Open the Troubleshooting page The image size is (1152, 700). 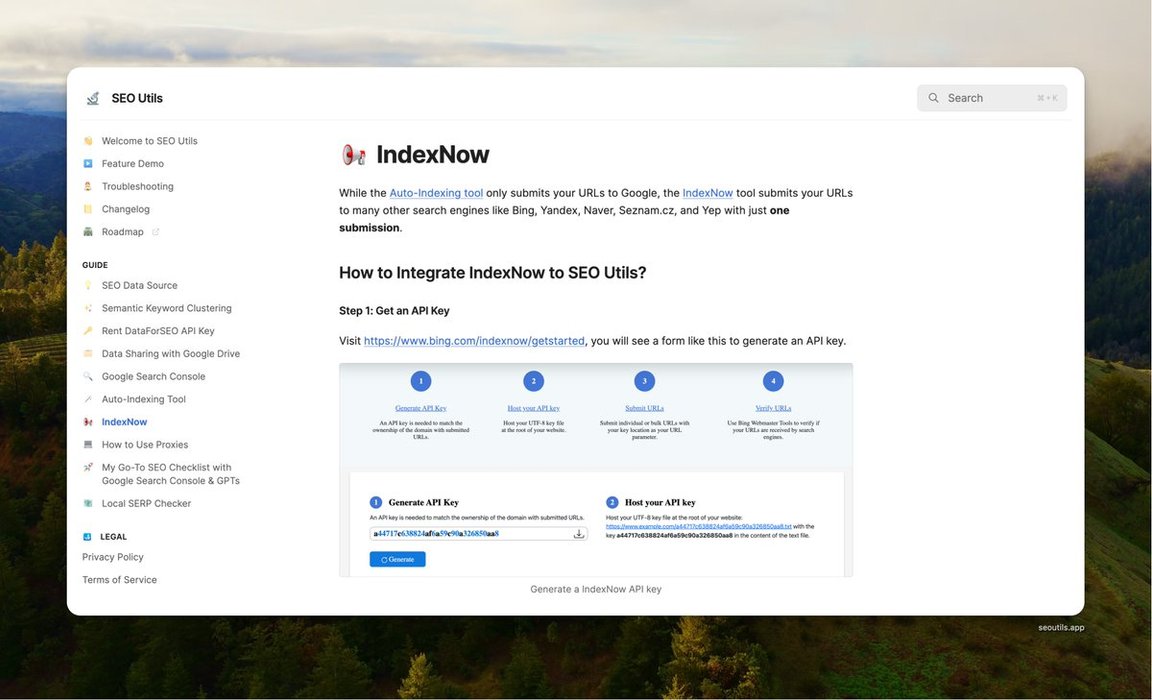137,187
